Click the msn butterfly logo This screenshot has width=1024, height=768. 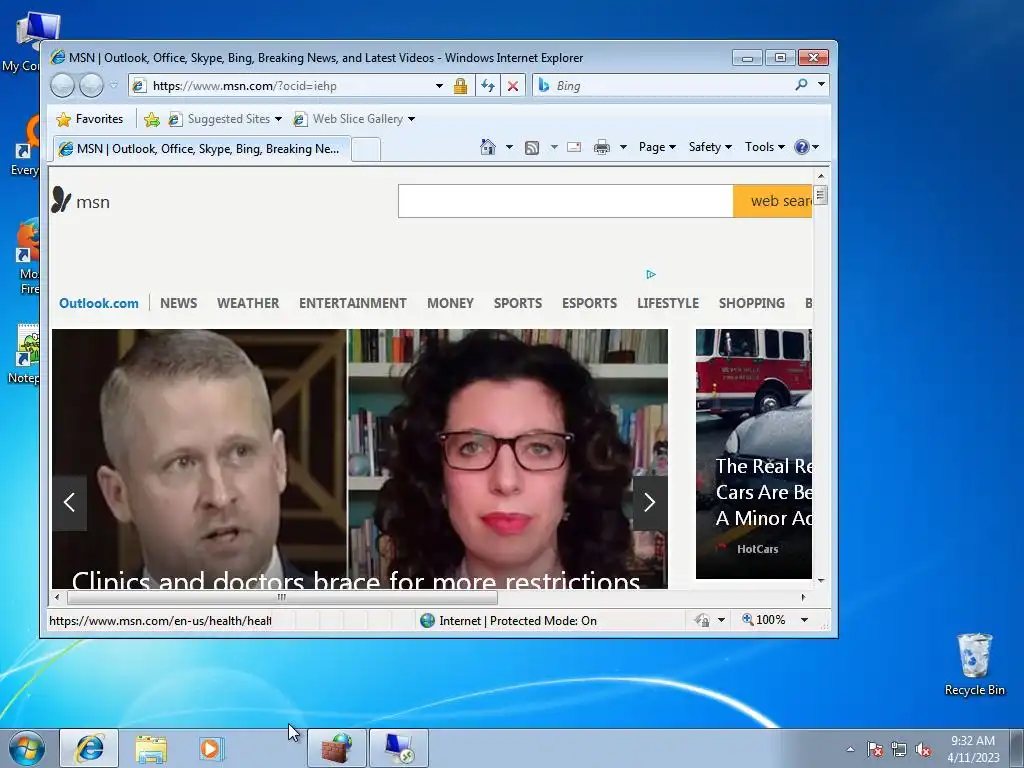pos(80,200)
